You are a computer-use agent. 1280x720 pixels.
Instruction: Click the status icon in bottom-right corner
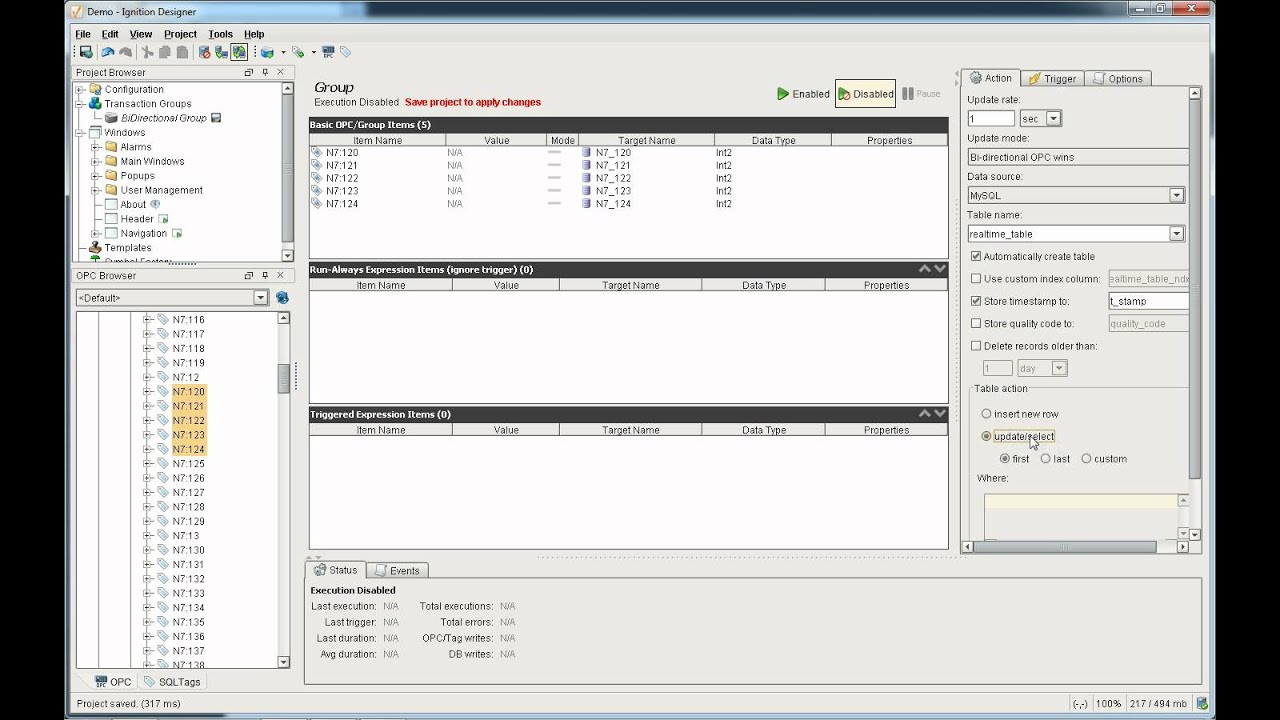[x=1202, y=703]
